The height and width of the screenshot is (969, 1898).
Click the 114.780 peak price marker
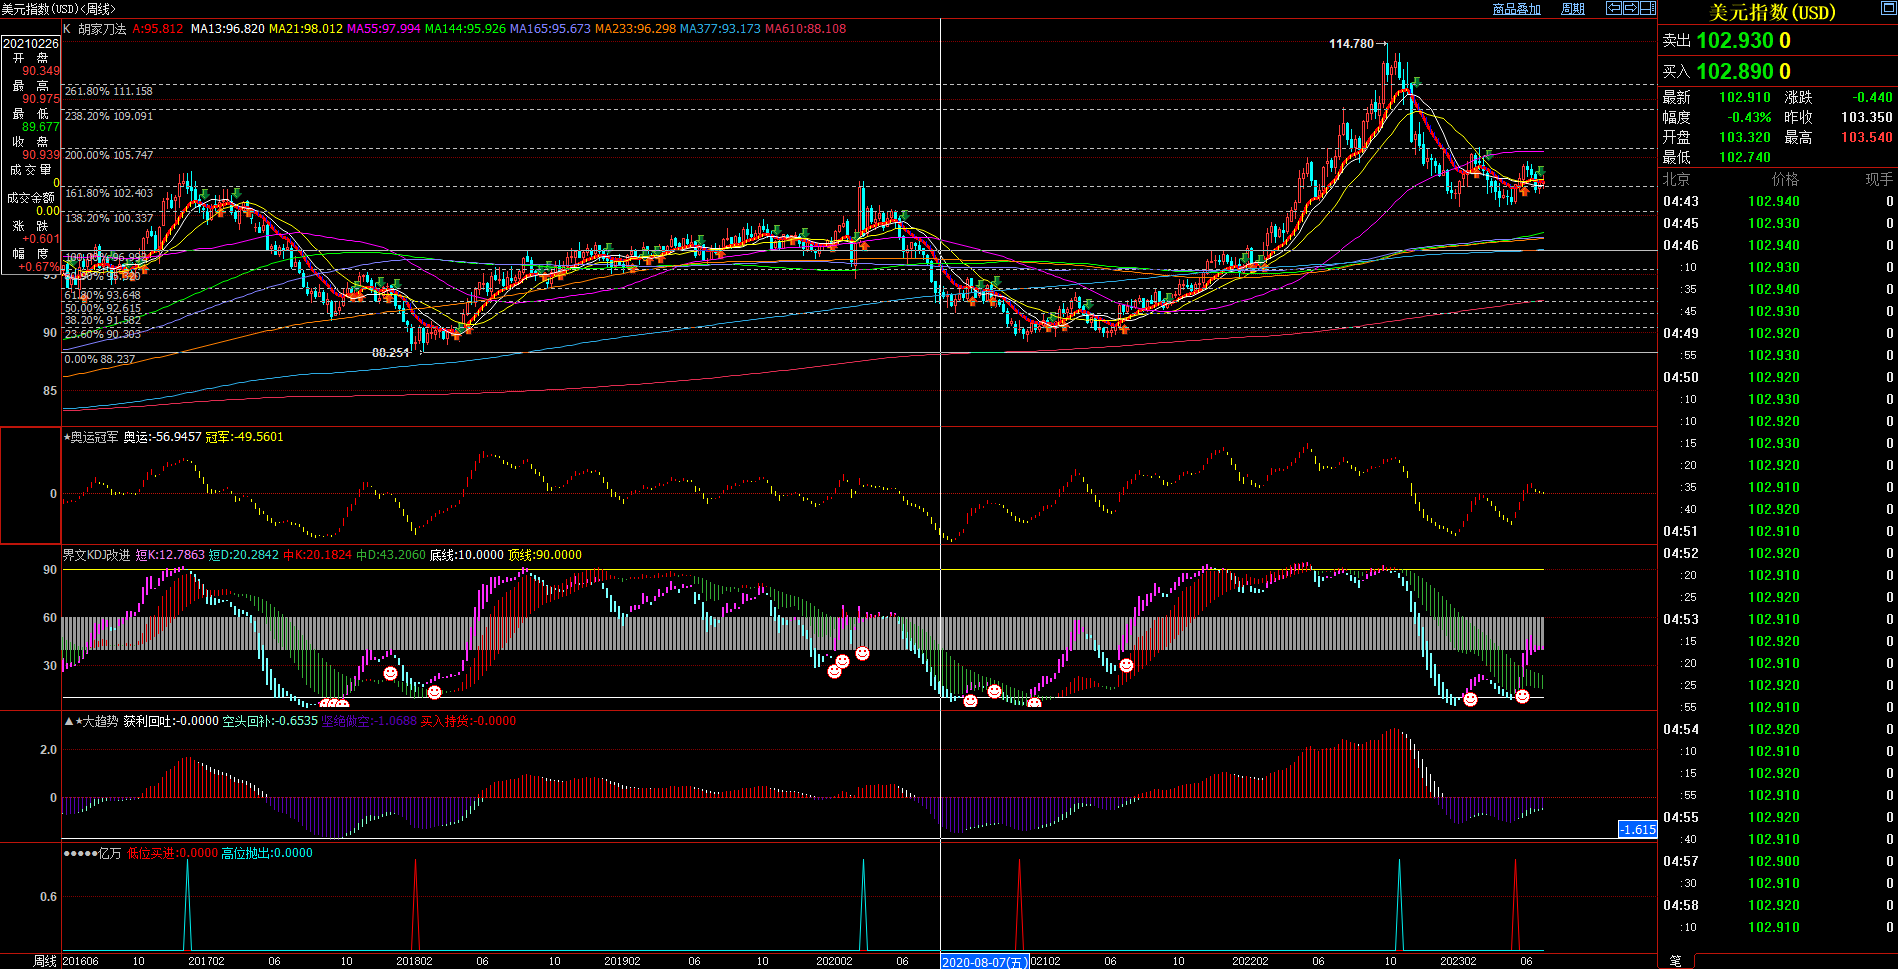(x=1351, y=44)
